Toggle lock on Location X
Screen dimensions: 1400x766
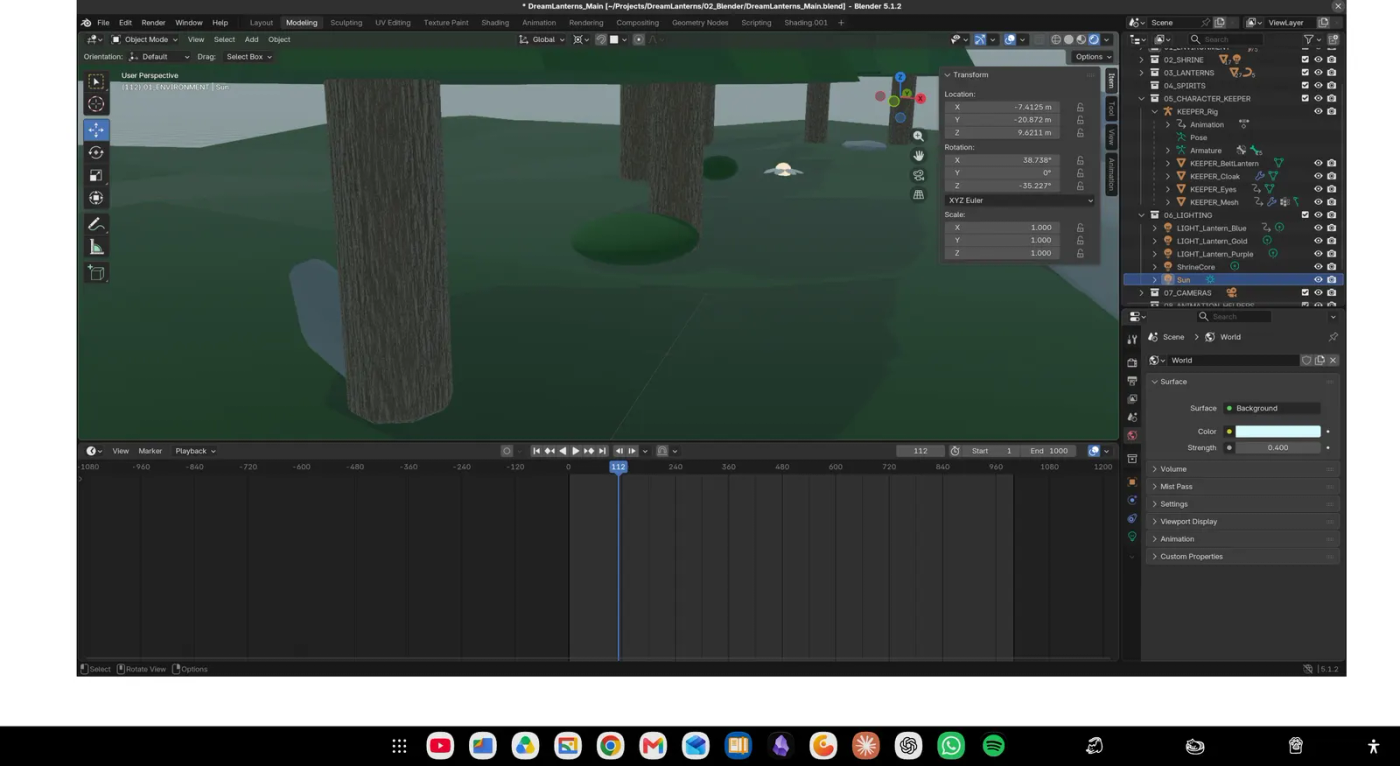coord(1080,107)
